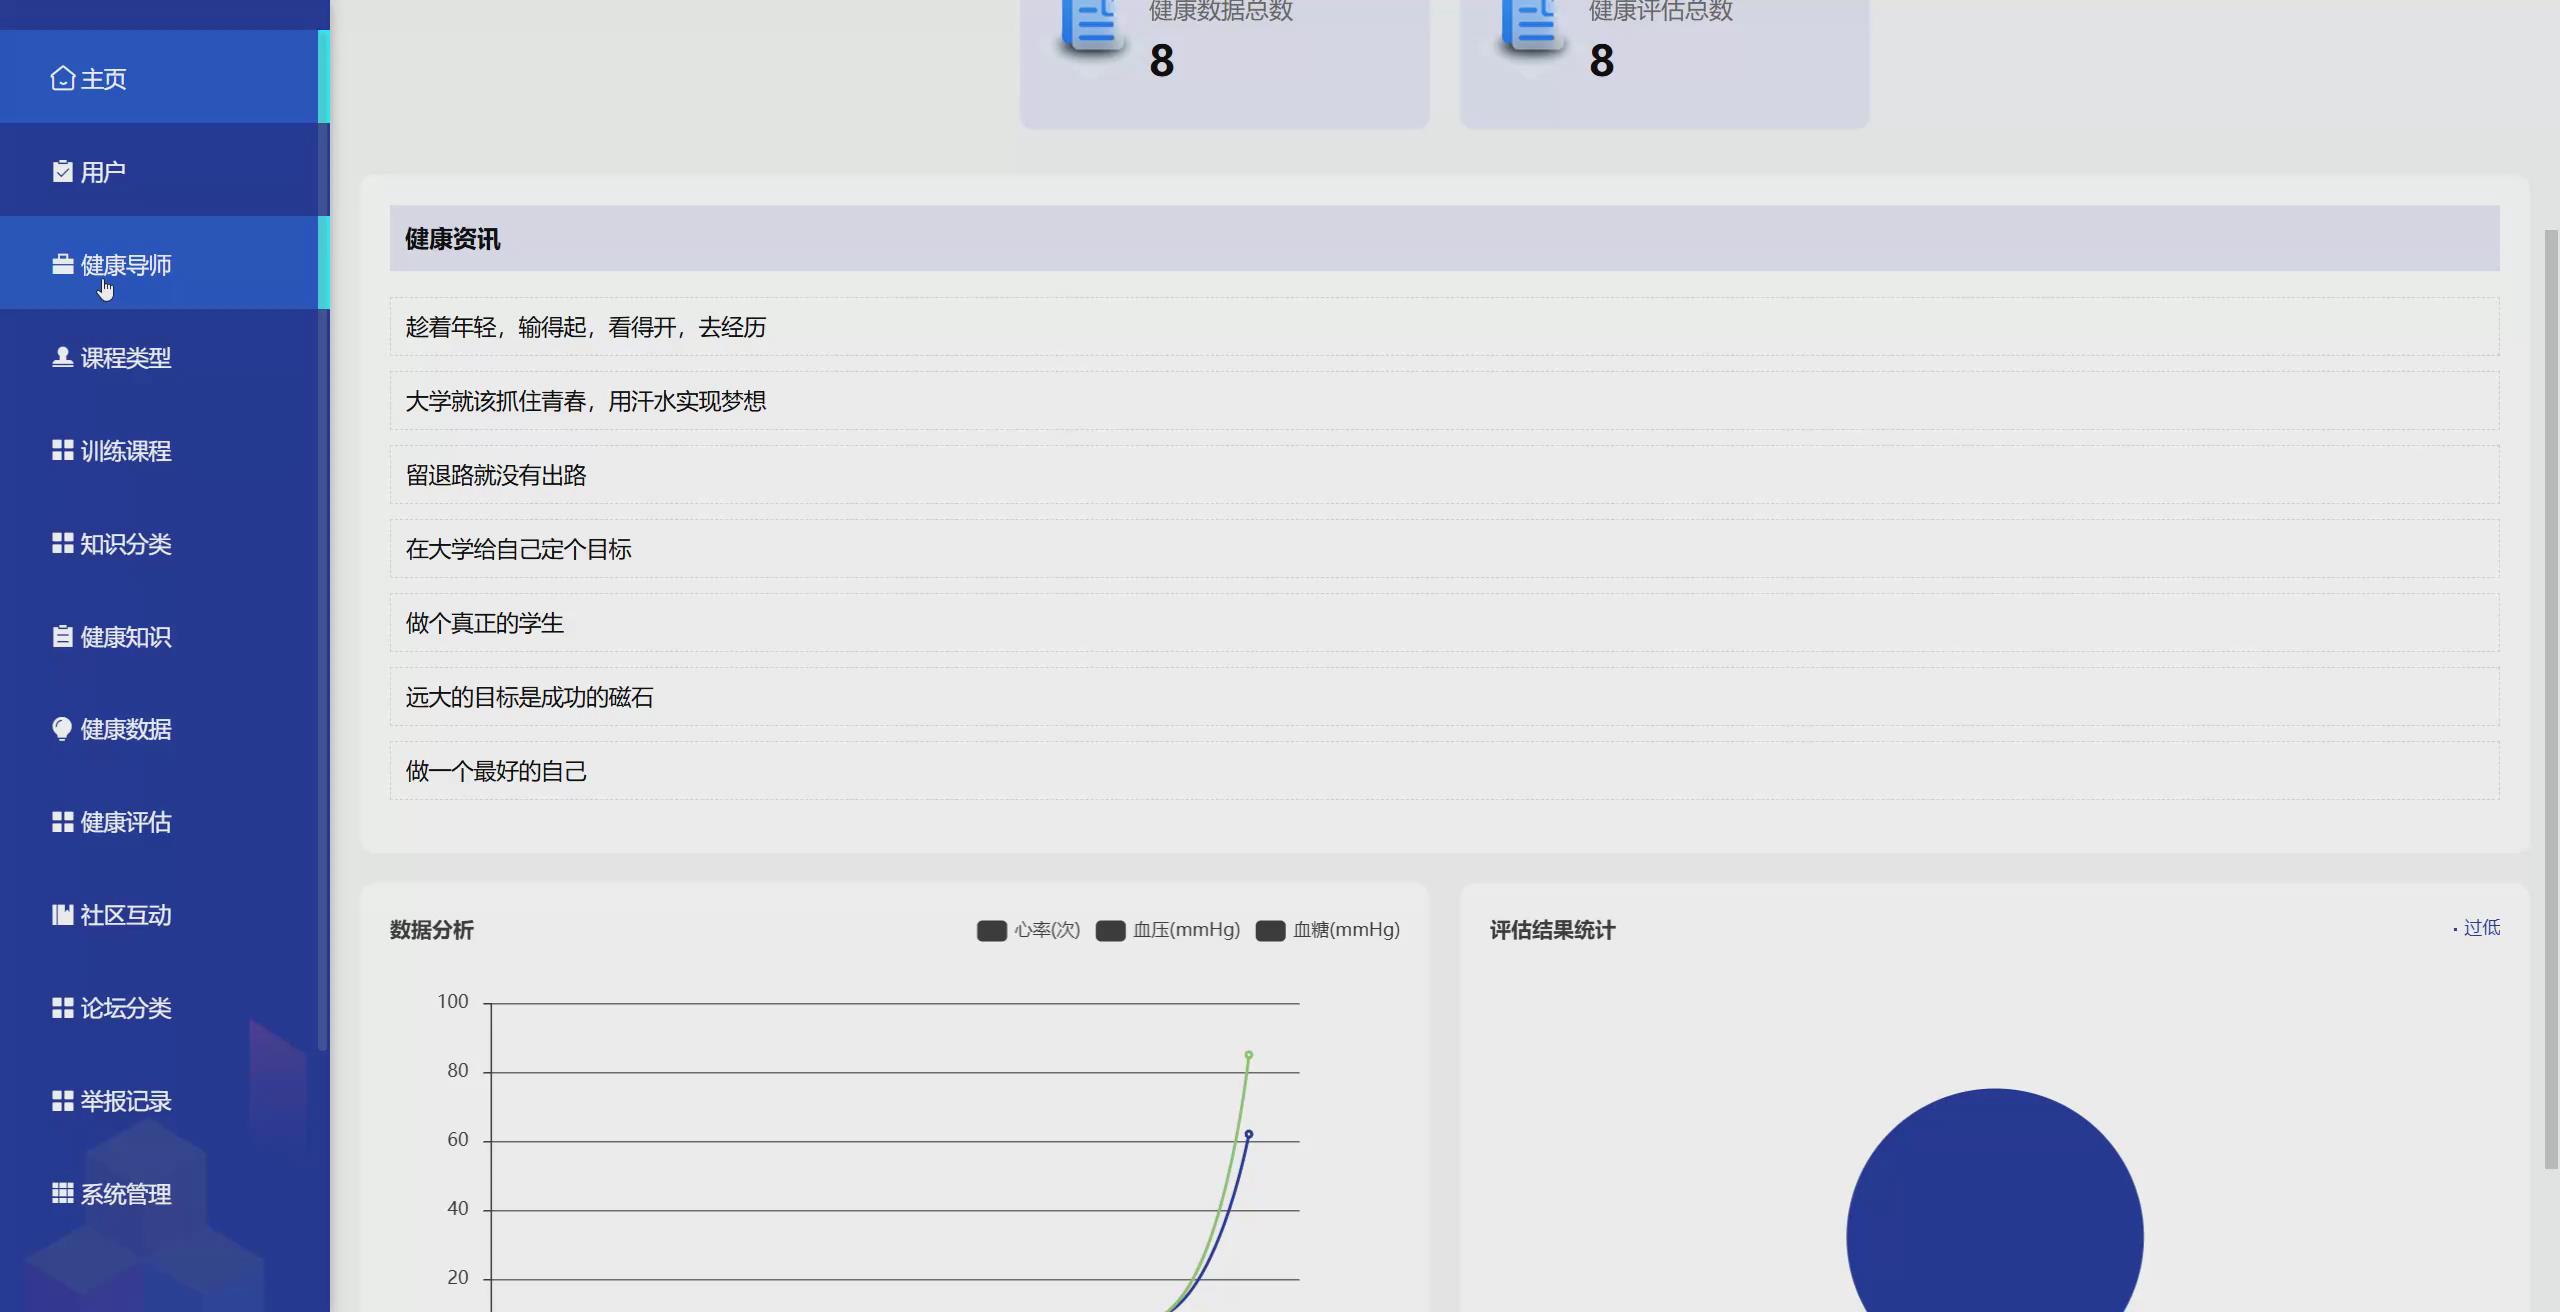Click the home icon beside 主页
This screenshot has width=2560, height=1312.
tap(63, 78)
